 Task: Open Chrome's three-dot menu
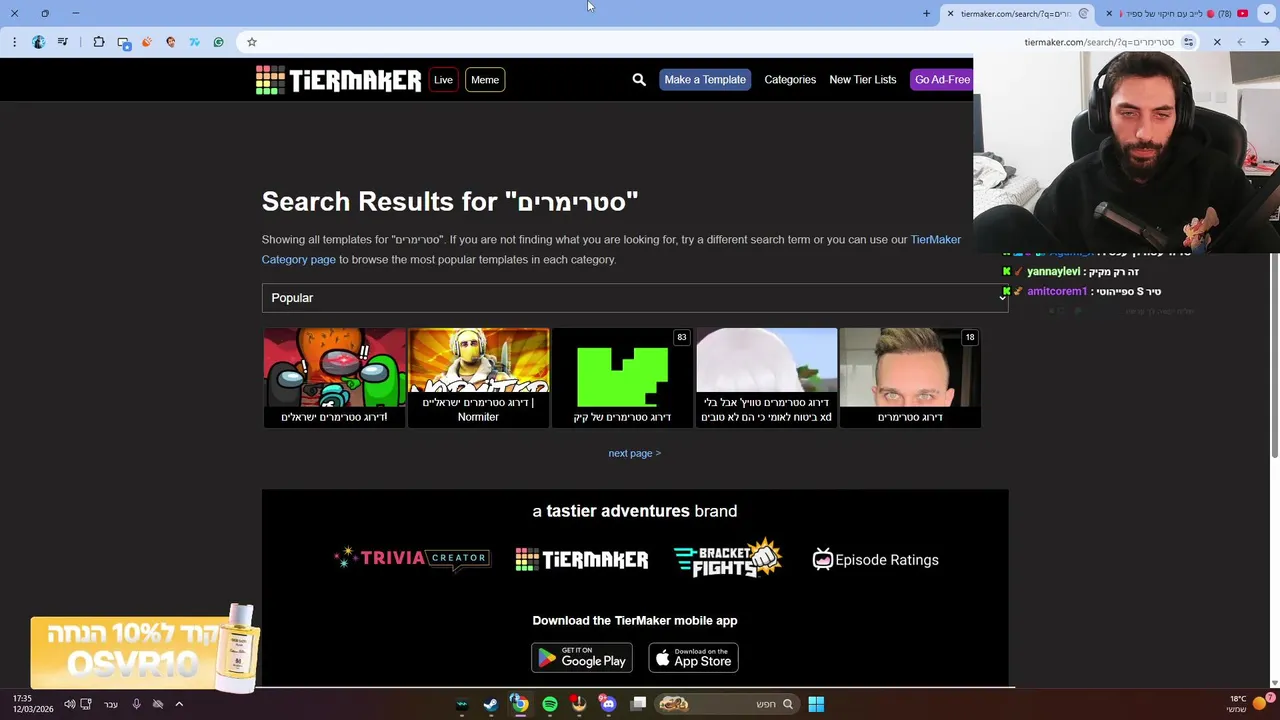coord(14,42)
